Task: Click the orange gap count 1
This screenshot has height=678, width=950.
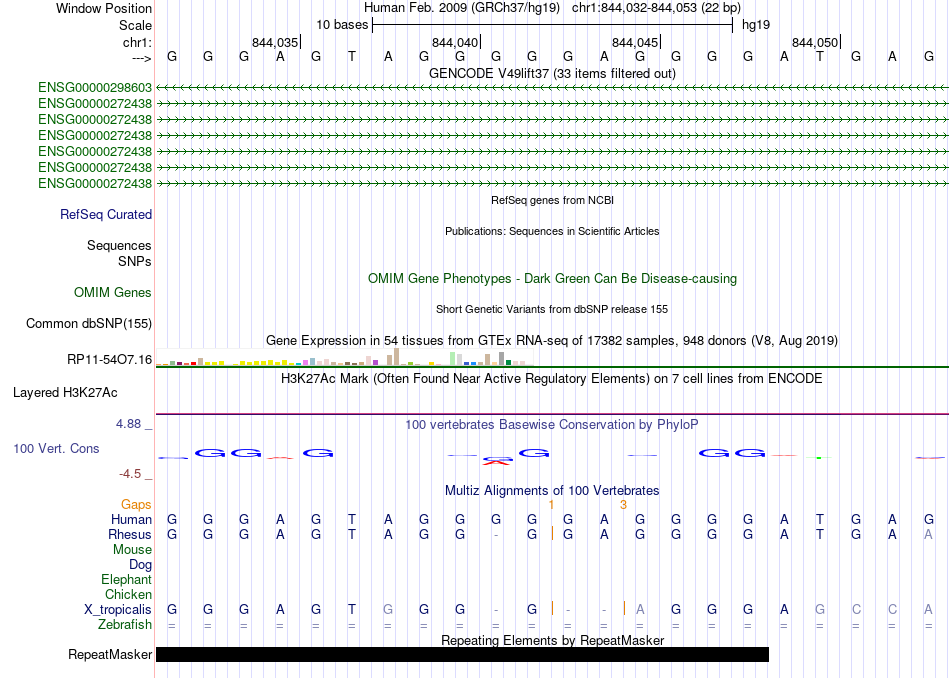Action: (x=551, y=505)
